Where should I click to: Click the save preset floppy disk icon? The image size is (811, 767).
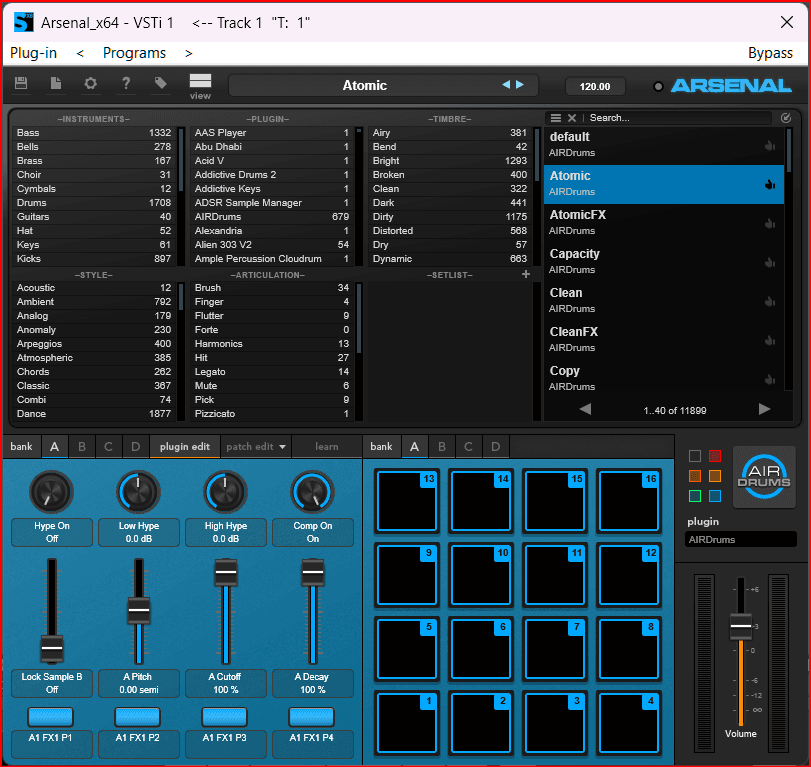21,85
